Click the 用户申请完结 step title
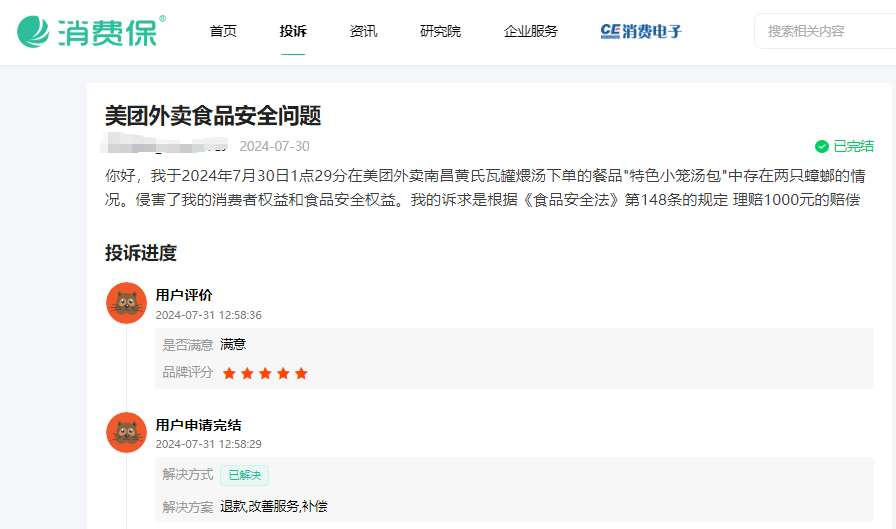This screenshot has height=529, width=896. 198,425
